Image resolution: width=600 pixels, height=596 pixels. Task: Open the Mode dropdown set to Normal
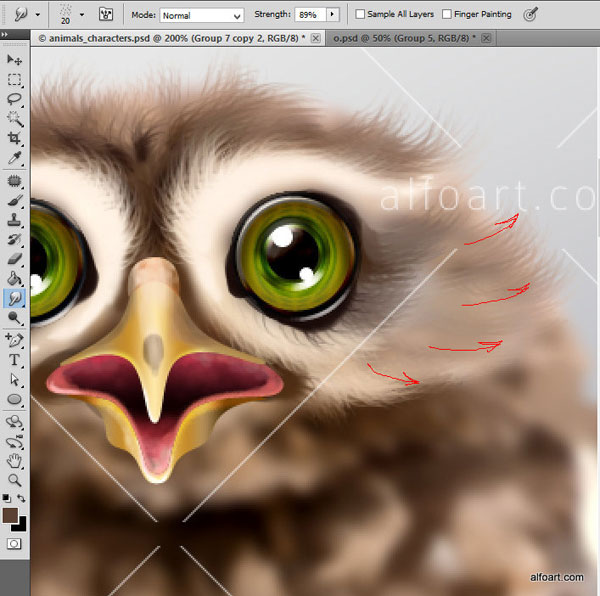point(202,15)
